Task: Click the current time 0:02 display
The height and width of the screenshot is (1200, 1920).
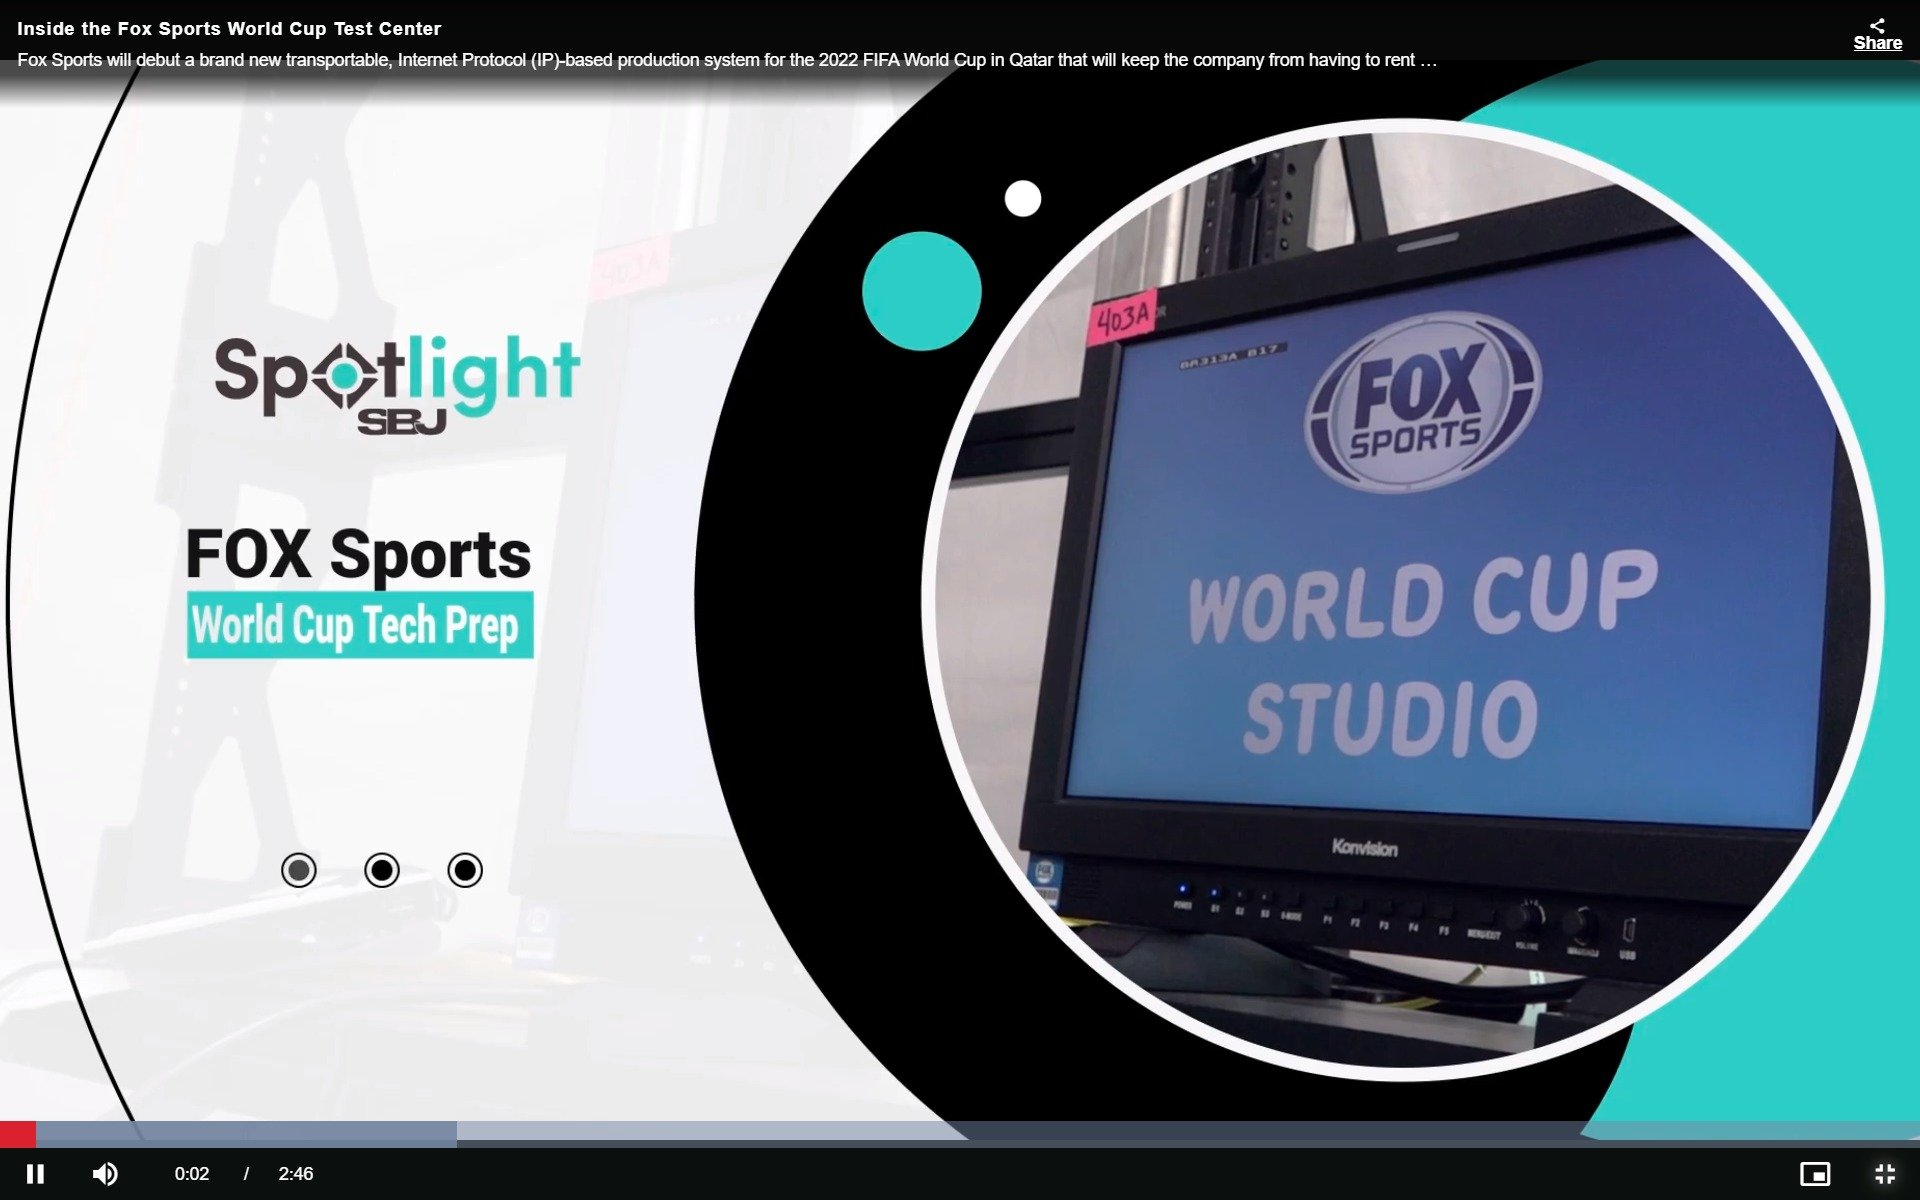Action: click(192, 1174)
